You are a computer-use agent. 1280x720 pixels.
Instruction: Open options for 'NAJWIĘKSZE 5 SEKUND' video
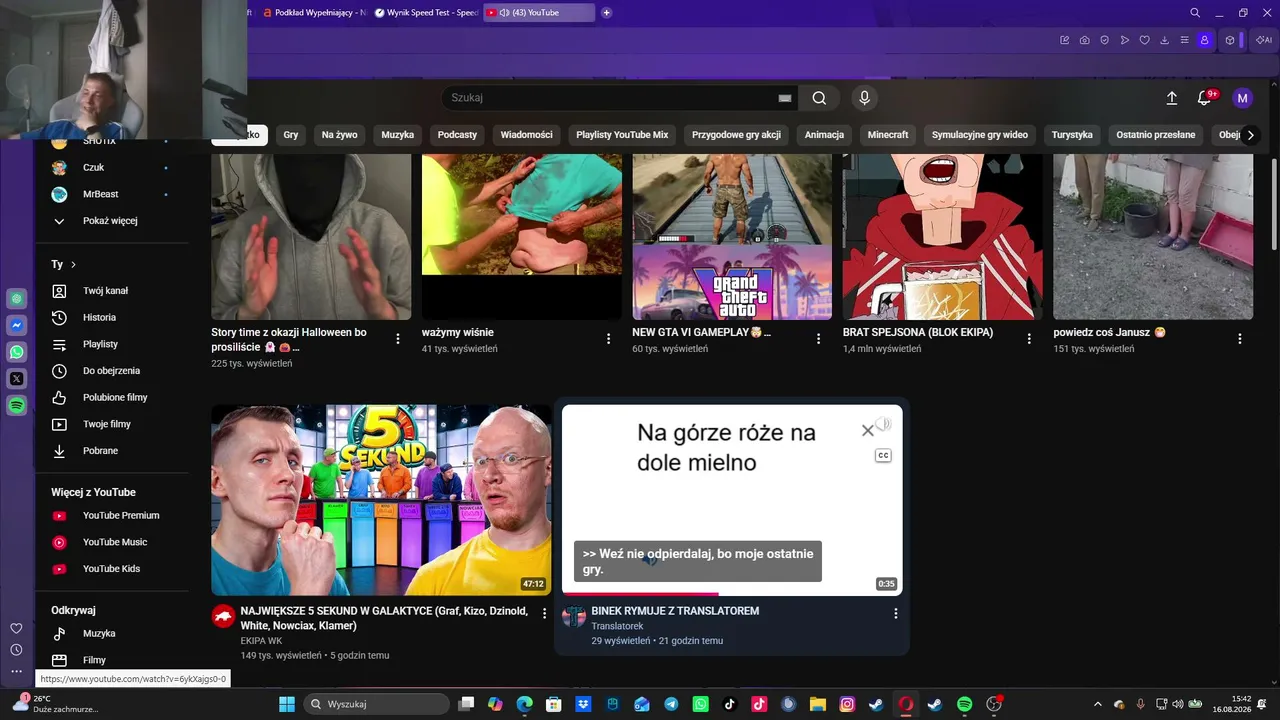tap(545, 613)
